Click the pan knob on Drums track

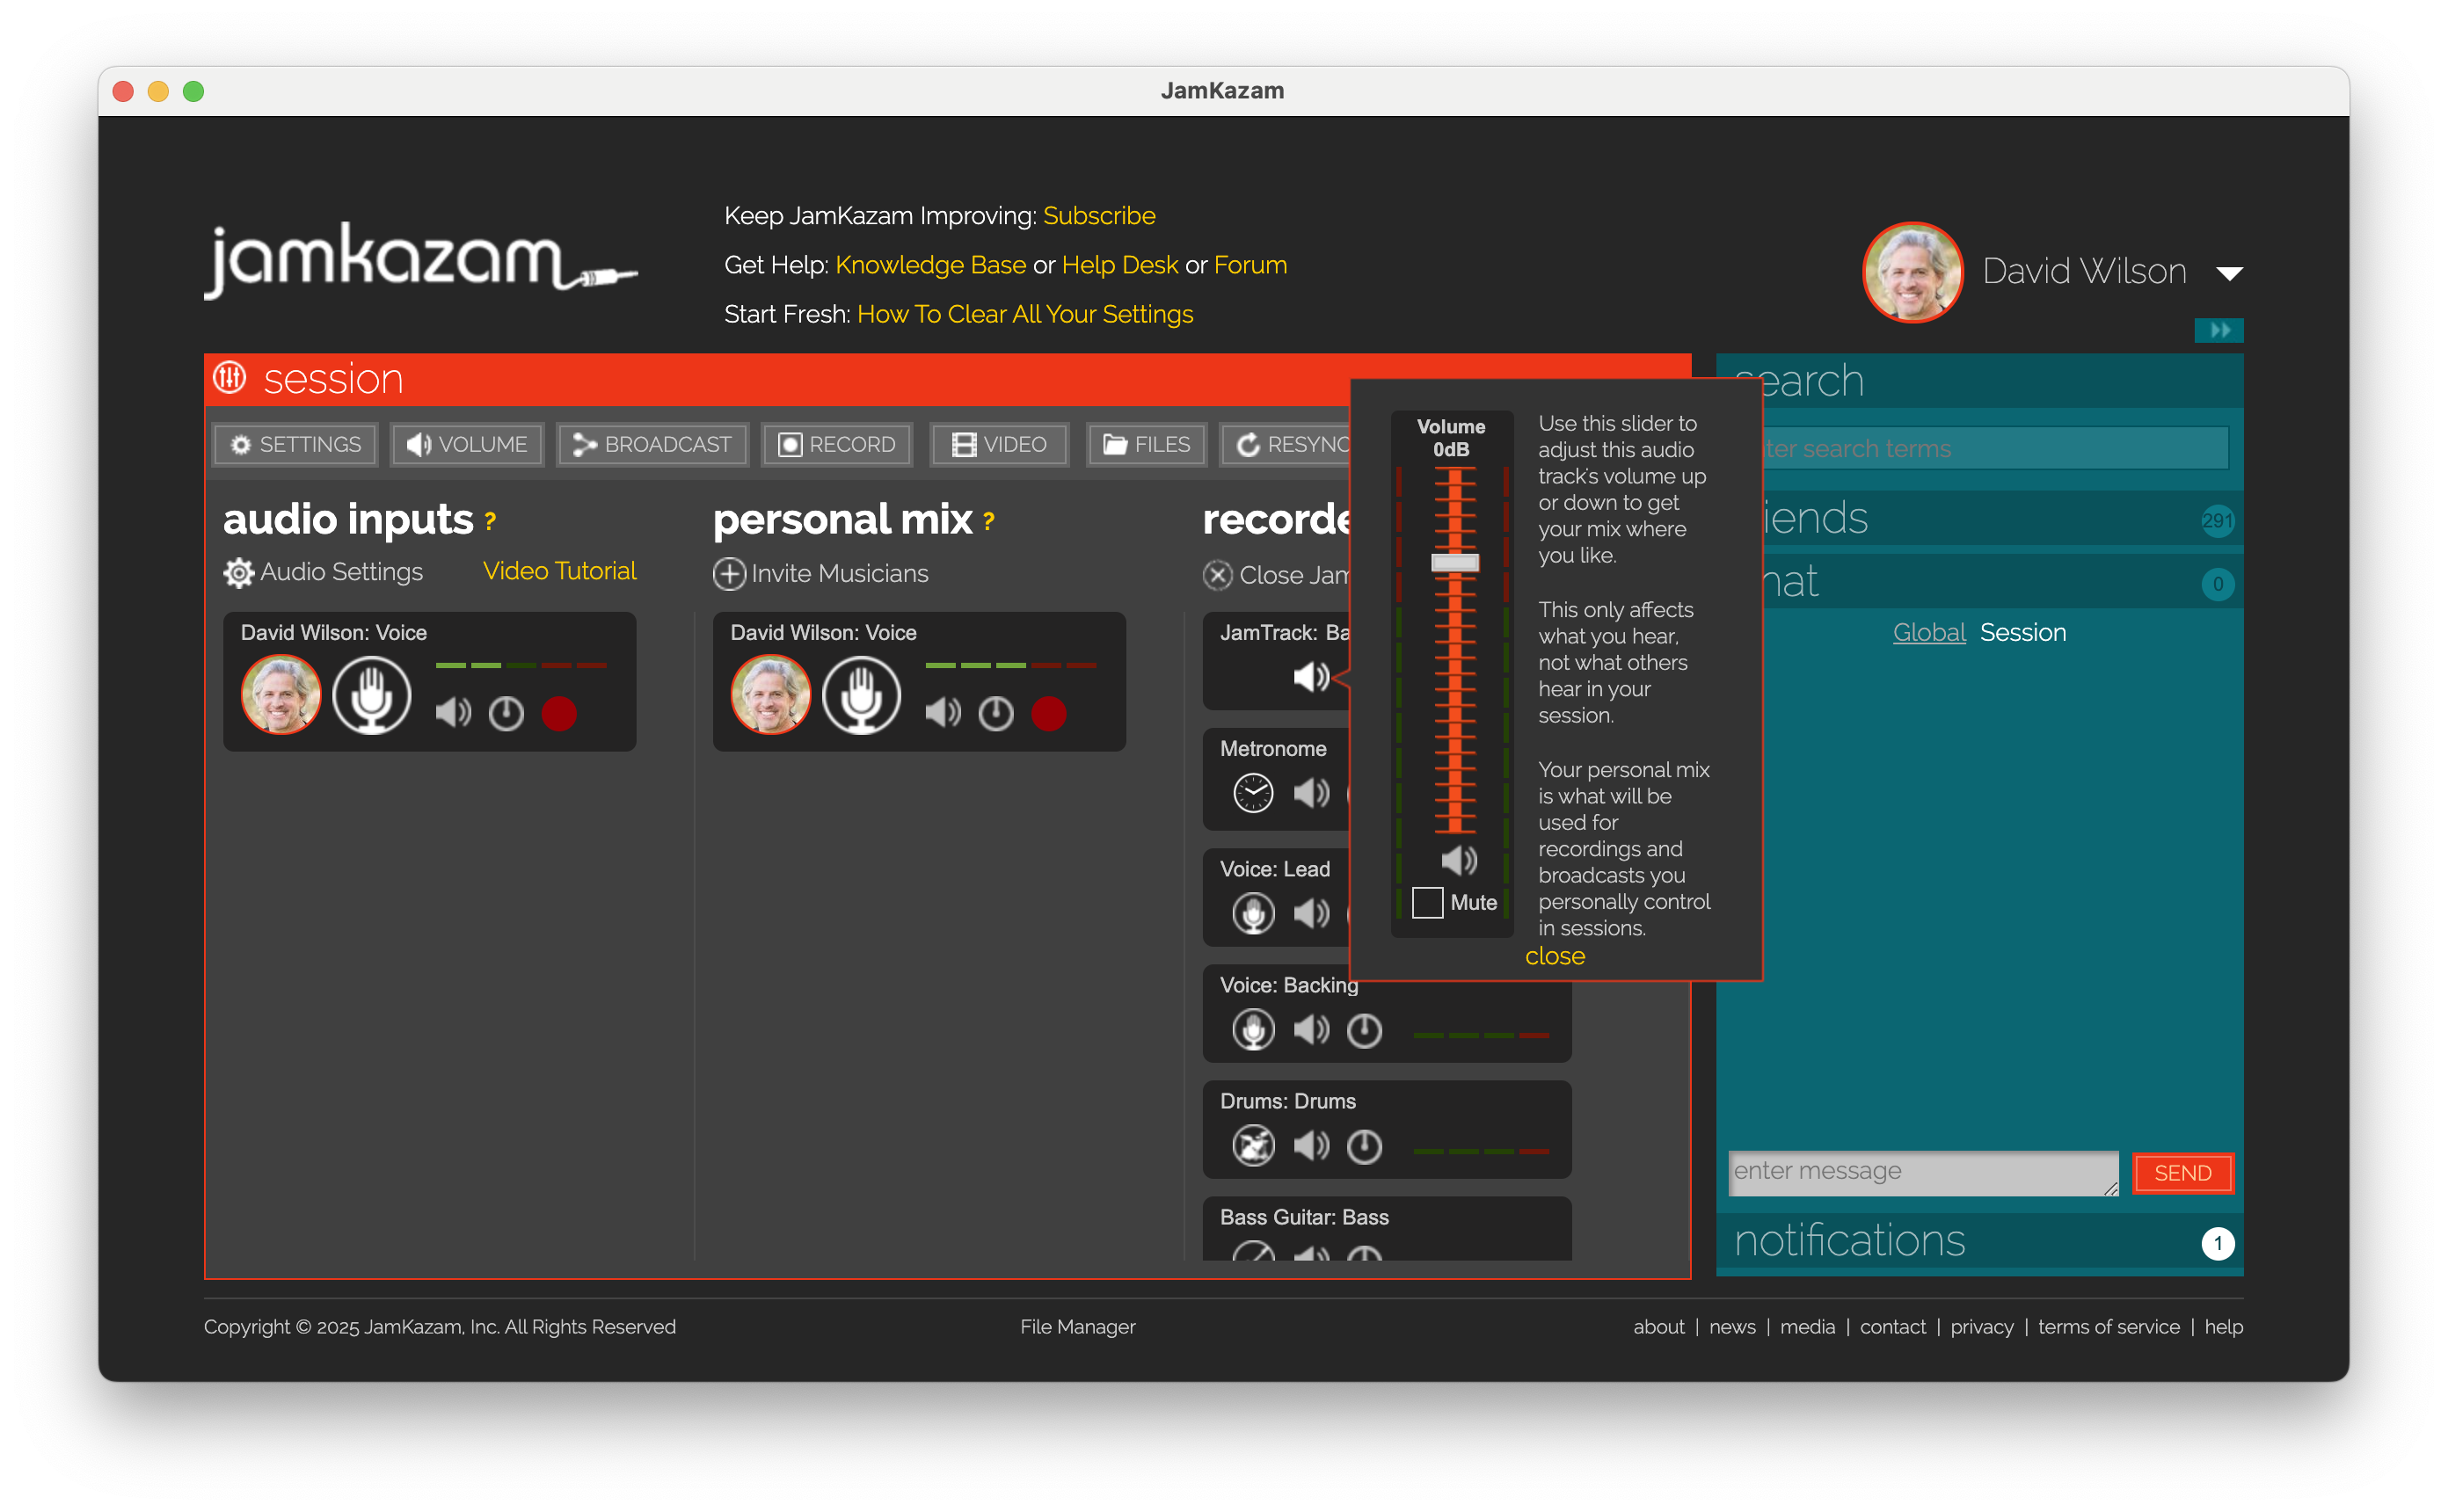(1364, 1145)
